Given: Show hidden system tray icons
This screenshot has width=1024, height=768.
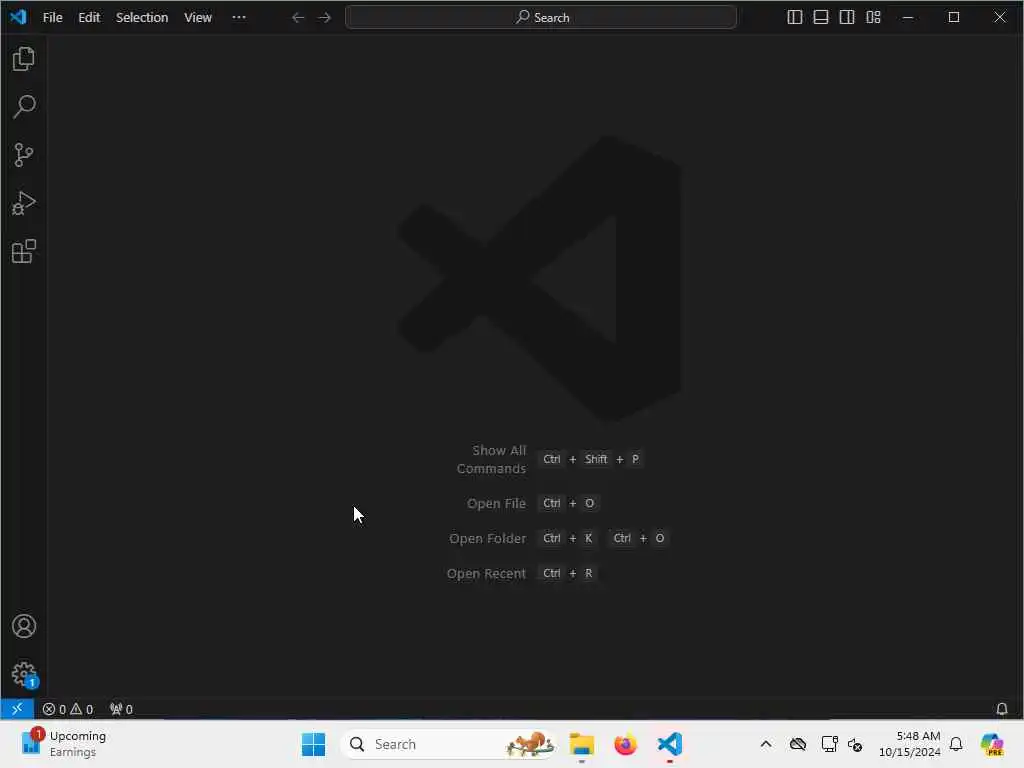Looking at the screenshot, I should point(766,744).
